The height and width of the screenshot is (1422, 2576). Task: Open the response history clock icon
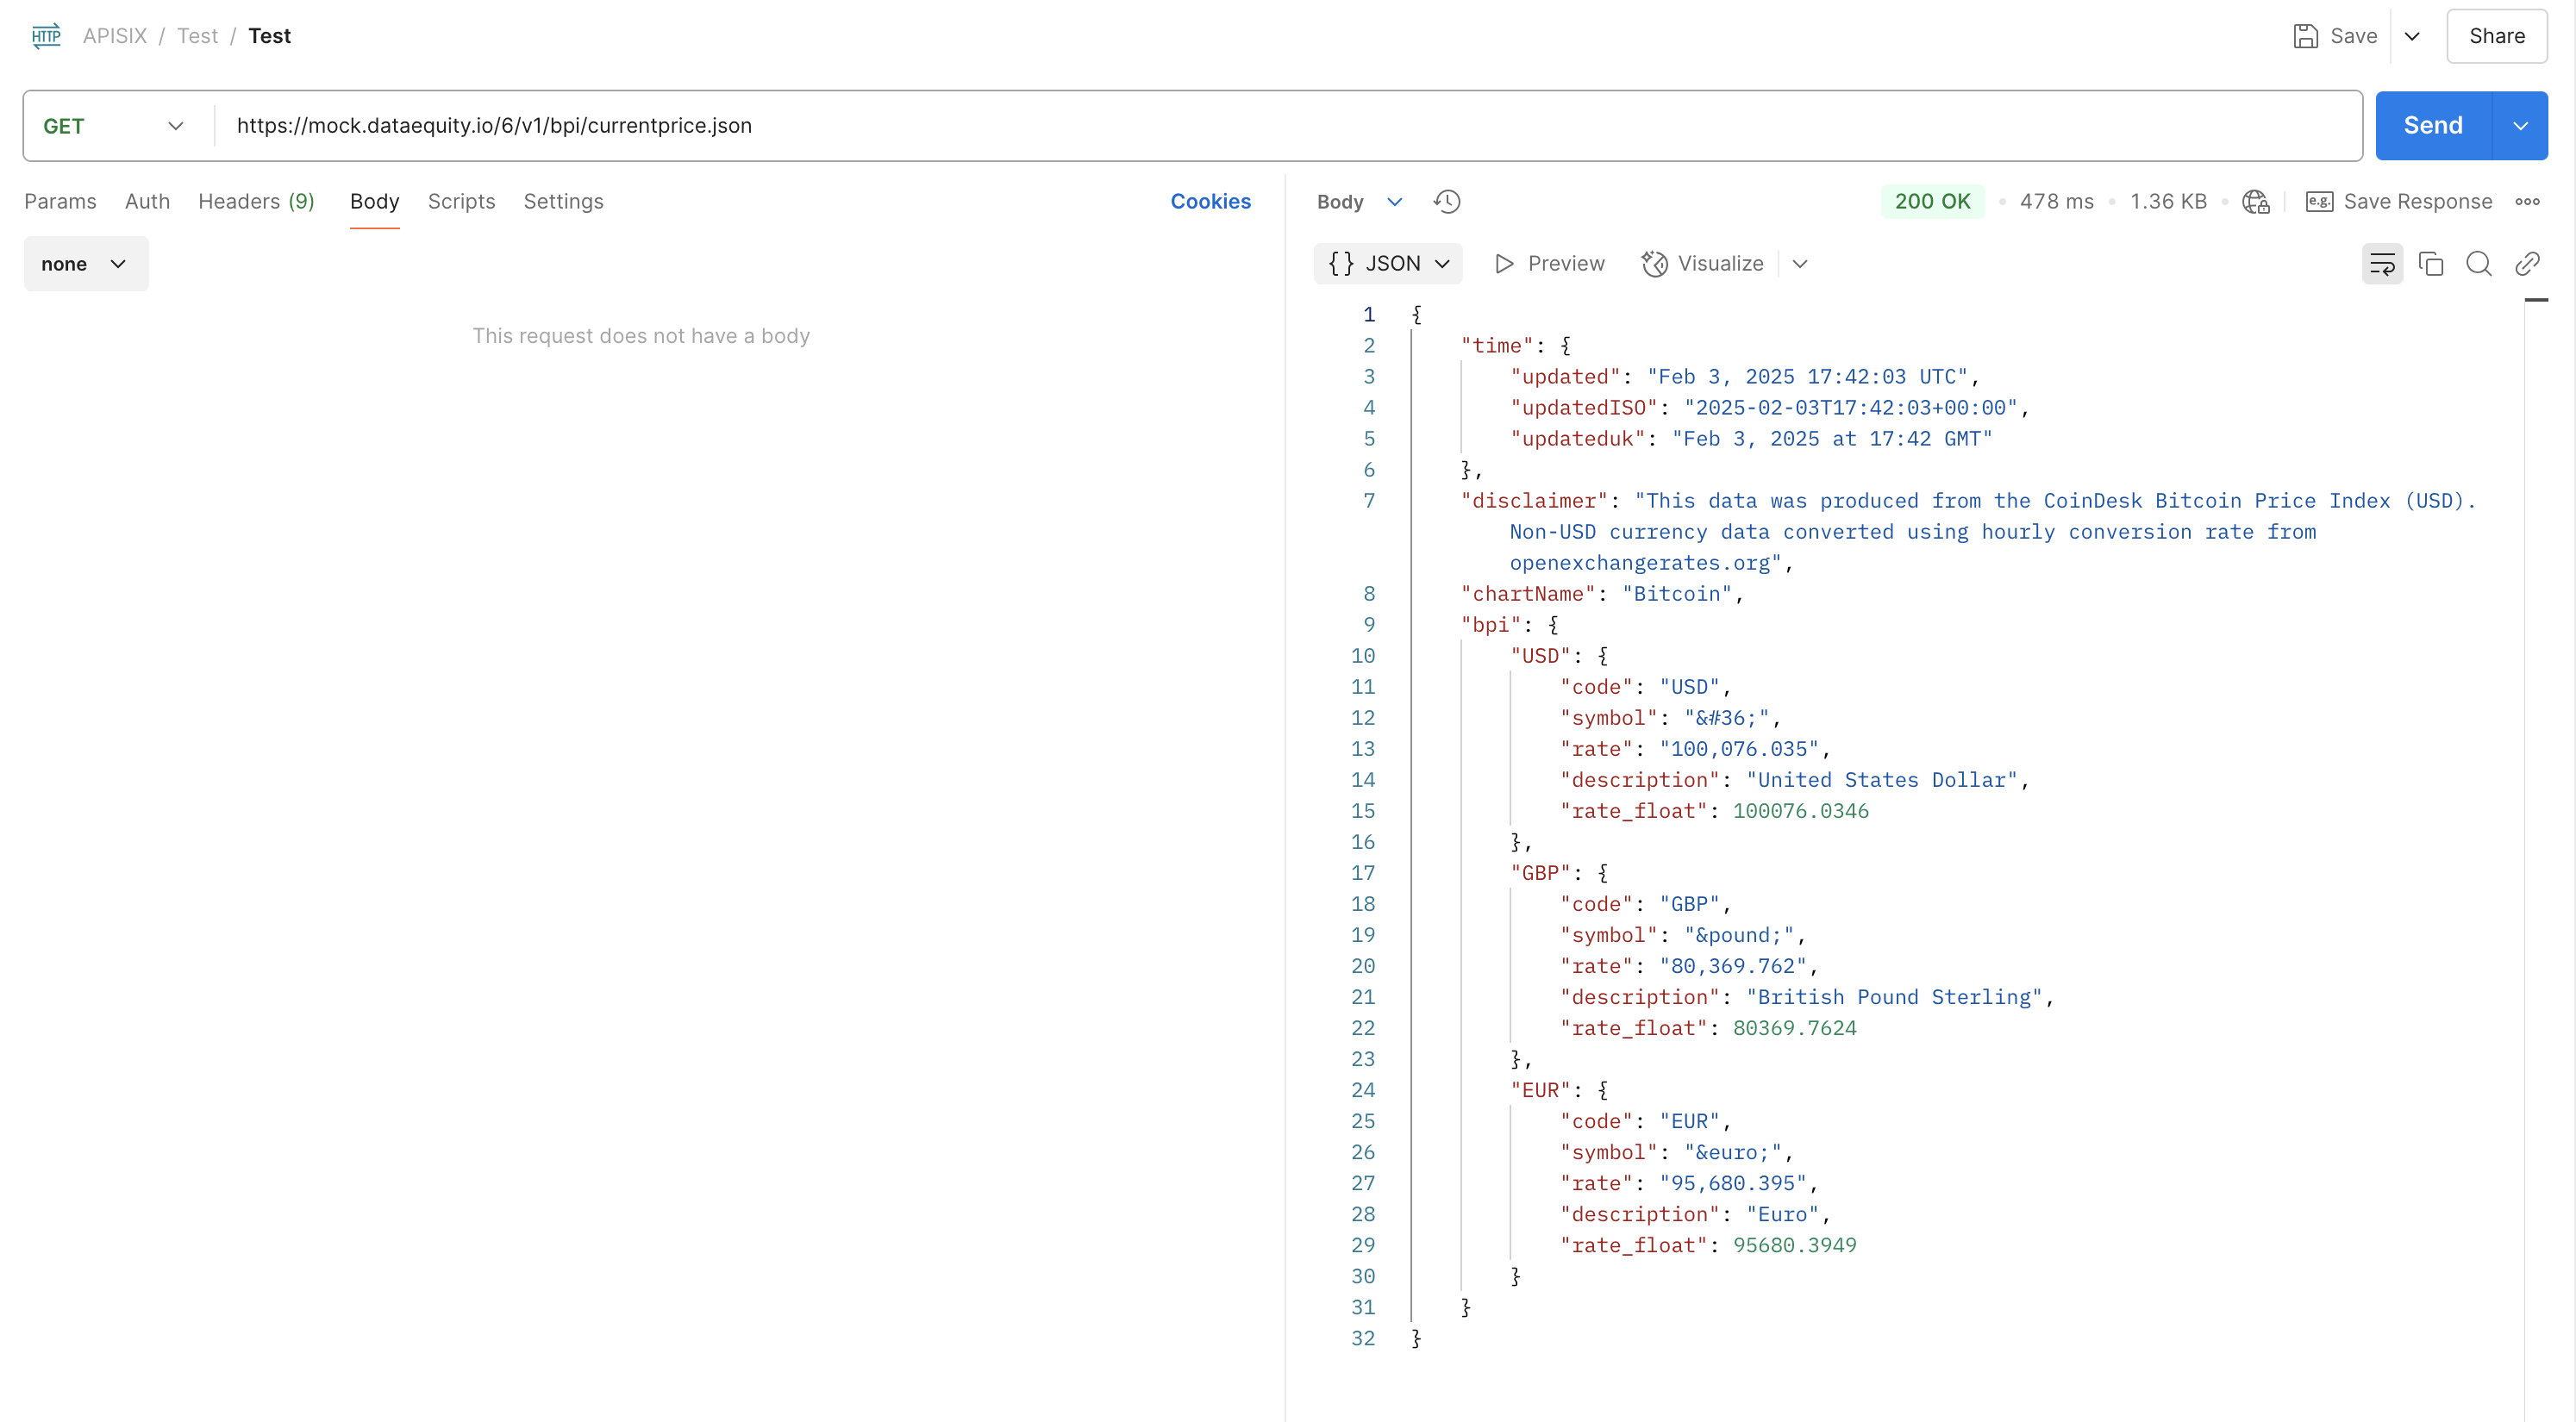pyautogui.click(x=1447, y=202)
